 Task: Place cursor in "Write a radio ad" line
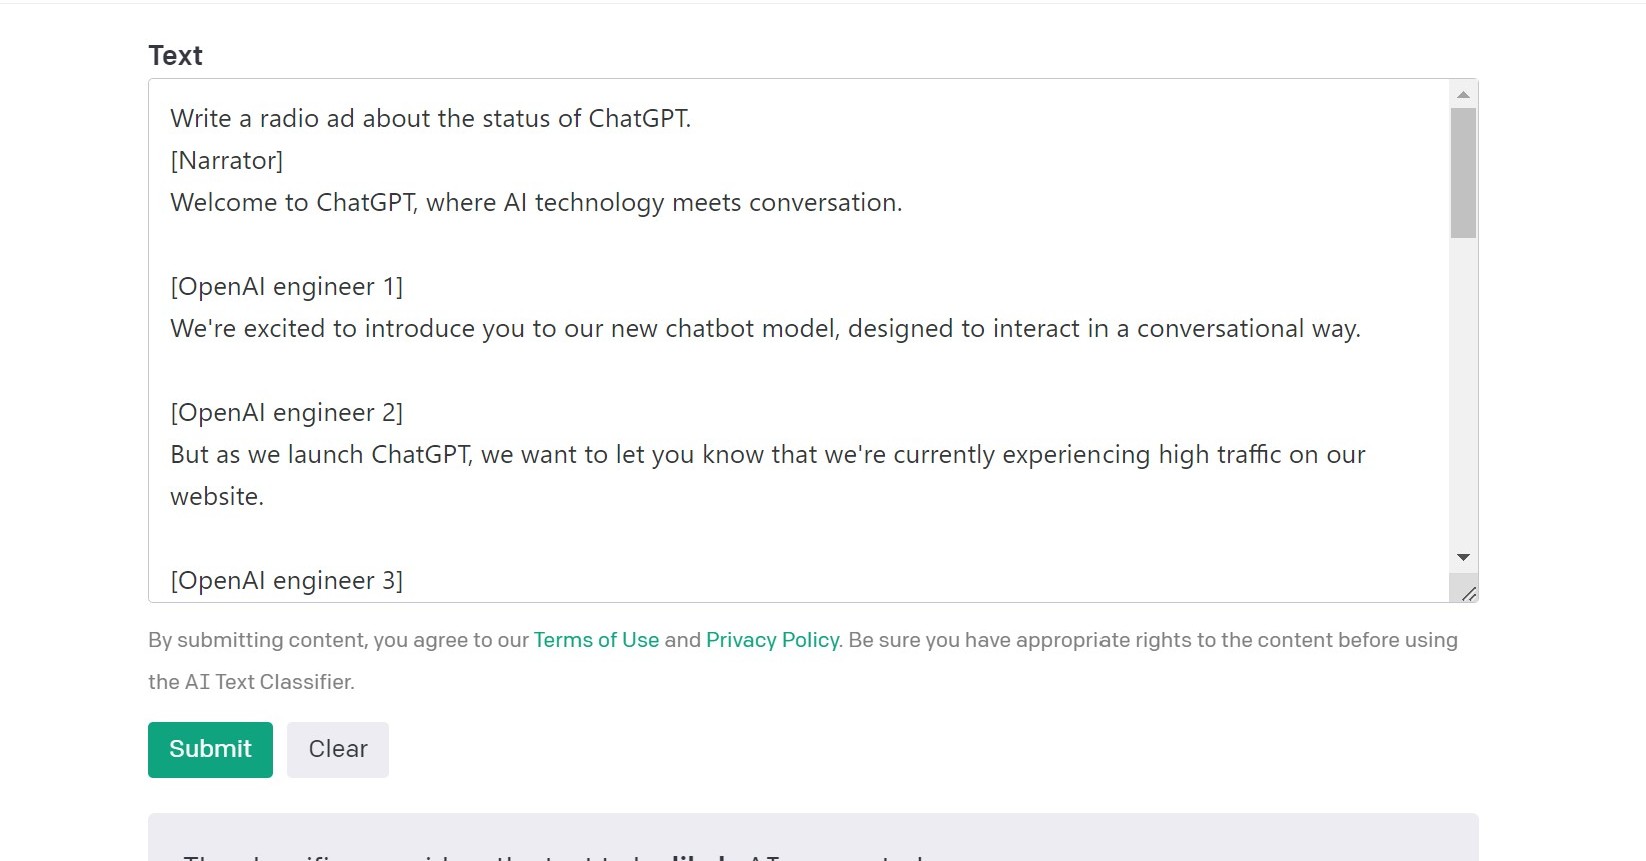coord(430,119)
